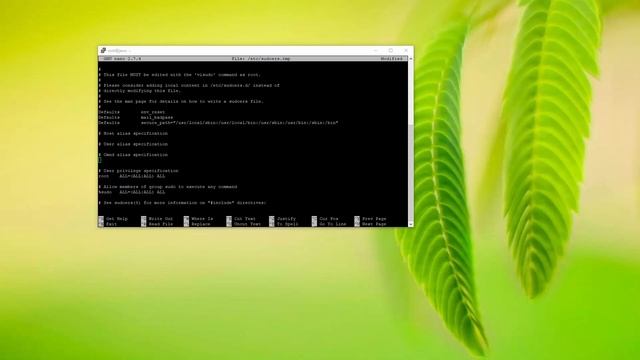
Task: Click the '# Host alias specification' comment
Action: pos(133,133)
